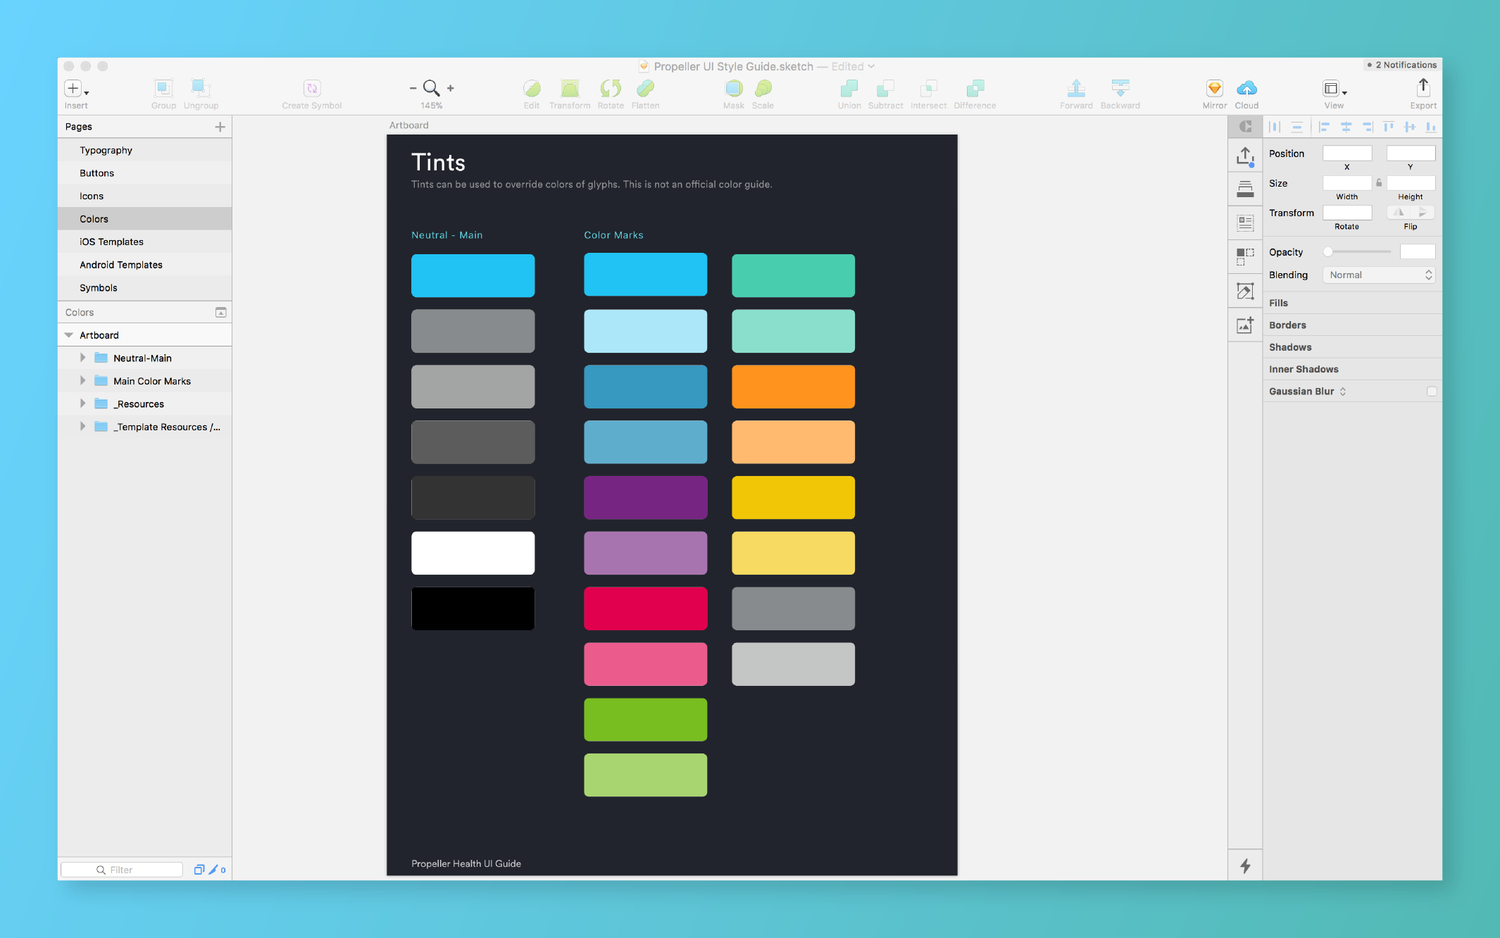Toggle slice filter in layer list
This screenshot has height=938, width=1500.
coord(212,870)
